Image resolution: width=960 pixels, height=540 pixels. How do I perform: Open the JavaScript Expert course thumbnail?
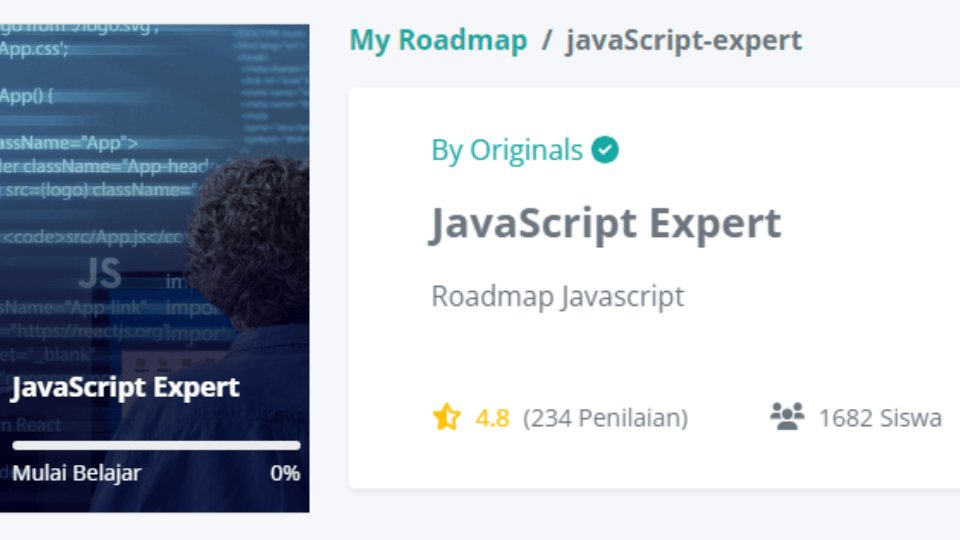pos(154,268)
